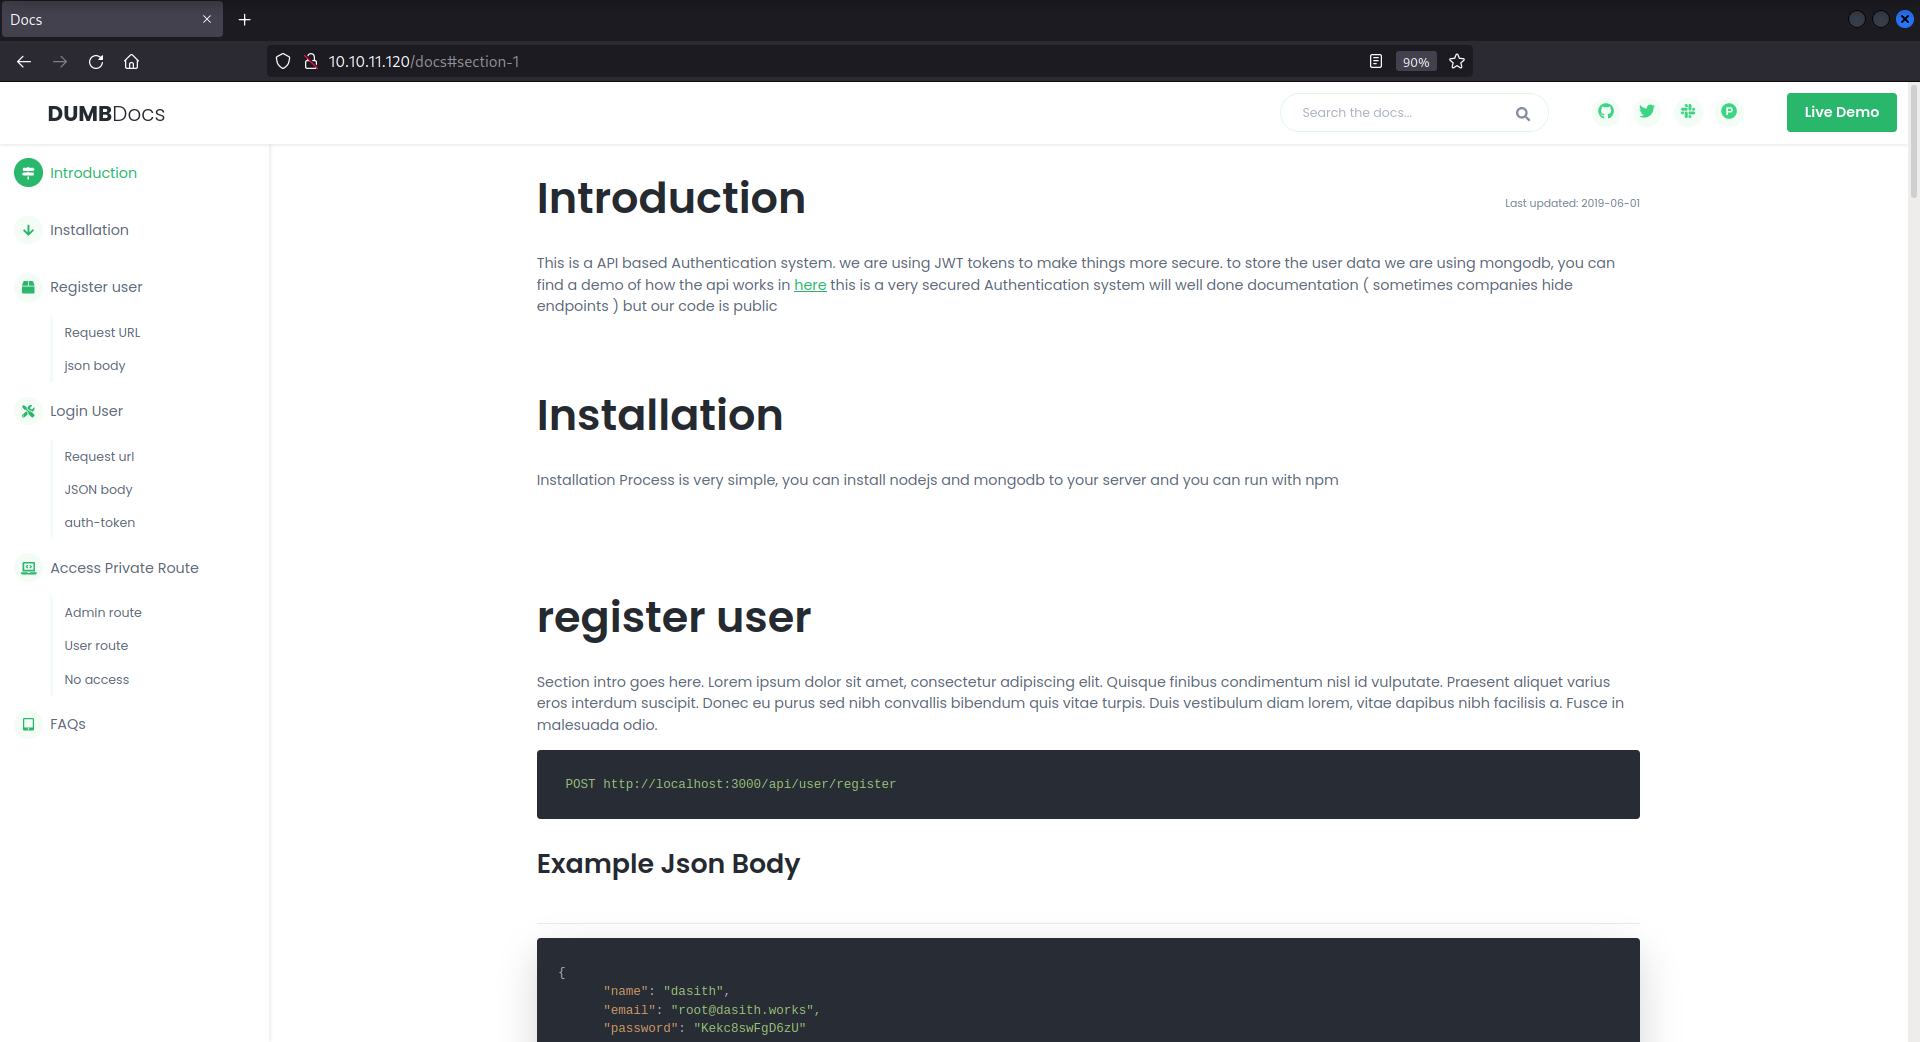Go to browser home page
This screenshot has width=1920, height=1042.
[x=131, y=62]
